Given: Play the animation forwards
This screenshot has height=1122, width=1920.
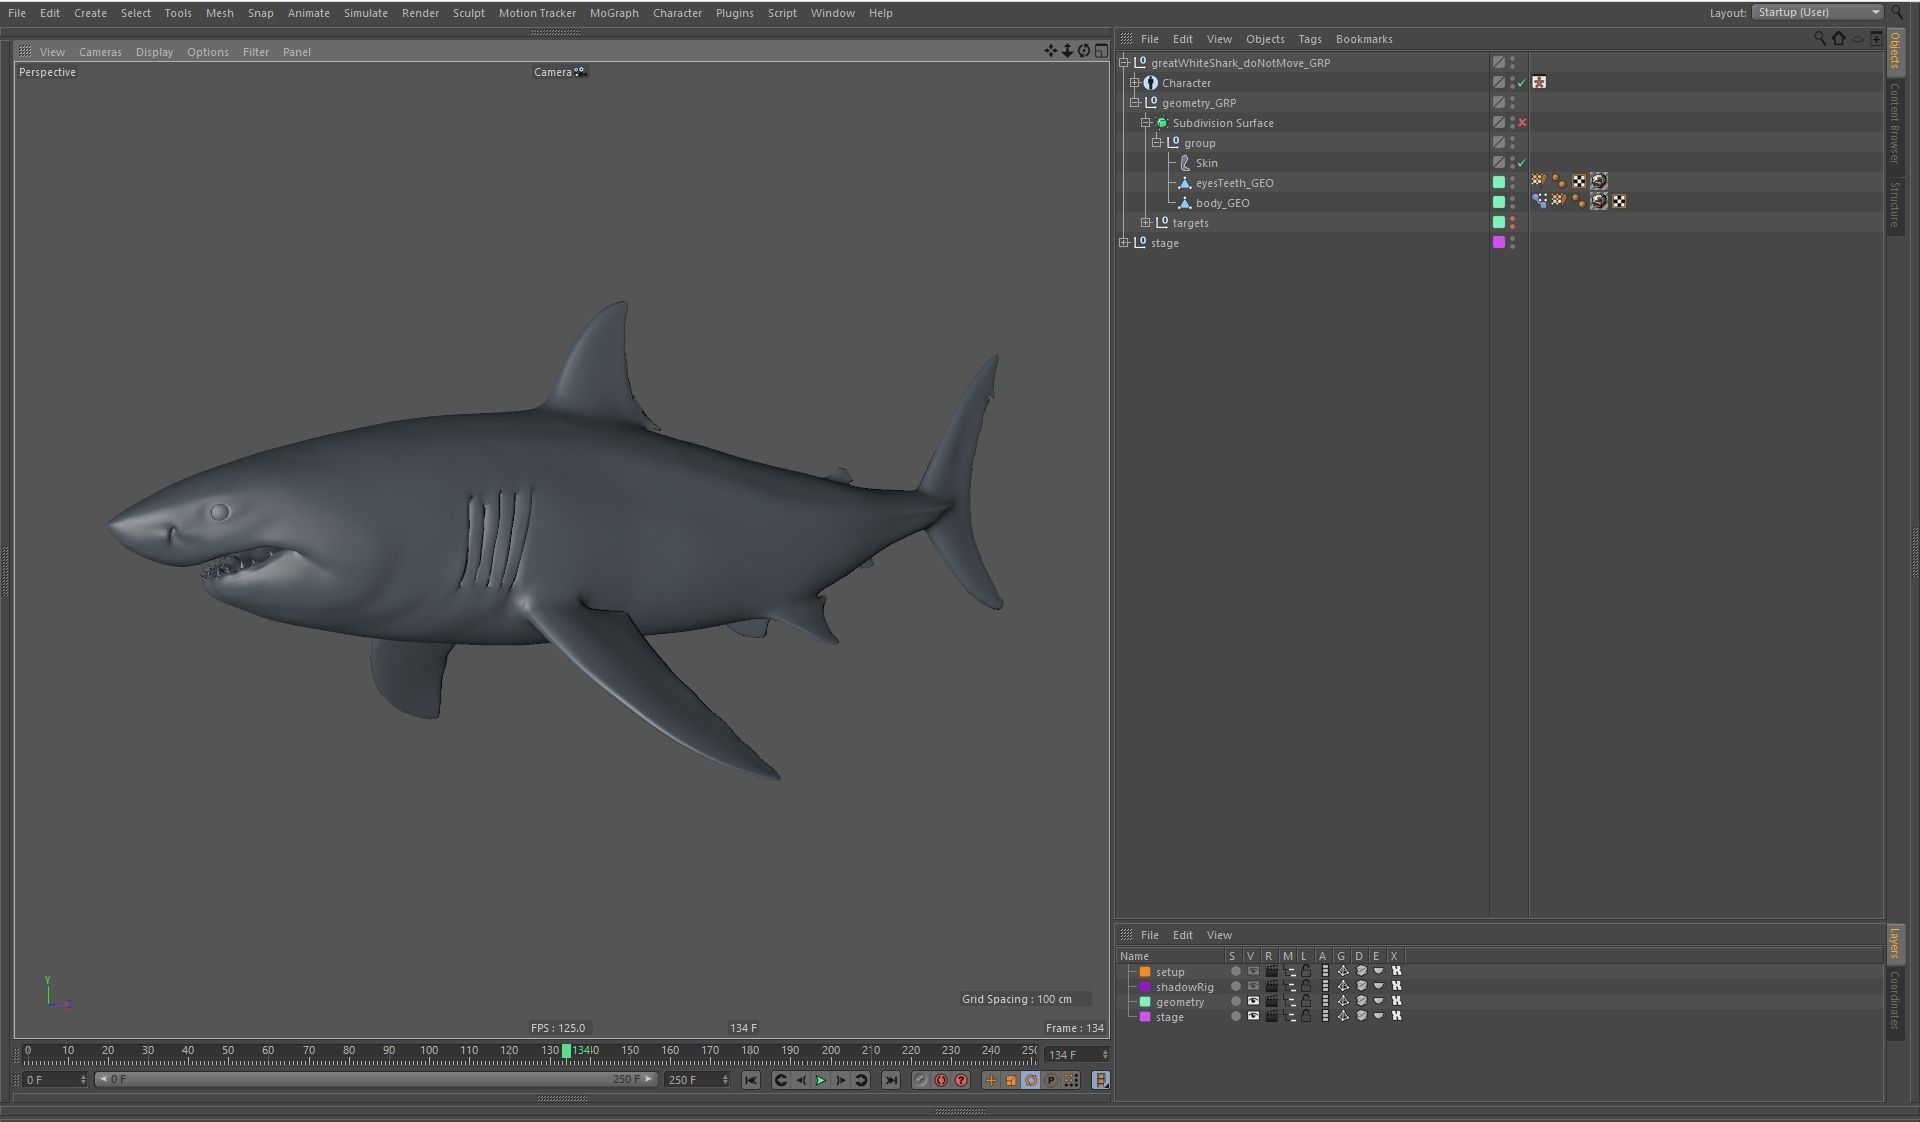Looking at the screenshot, I should [821, 1080].
